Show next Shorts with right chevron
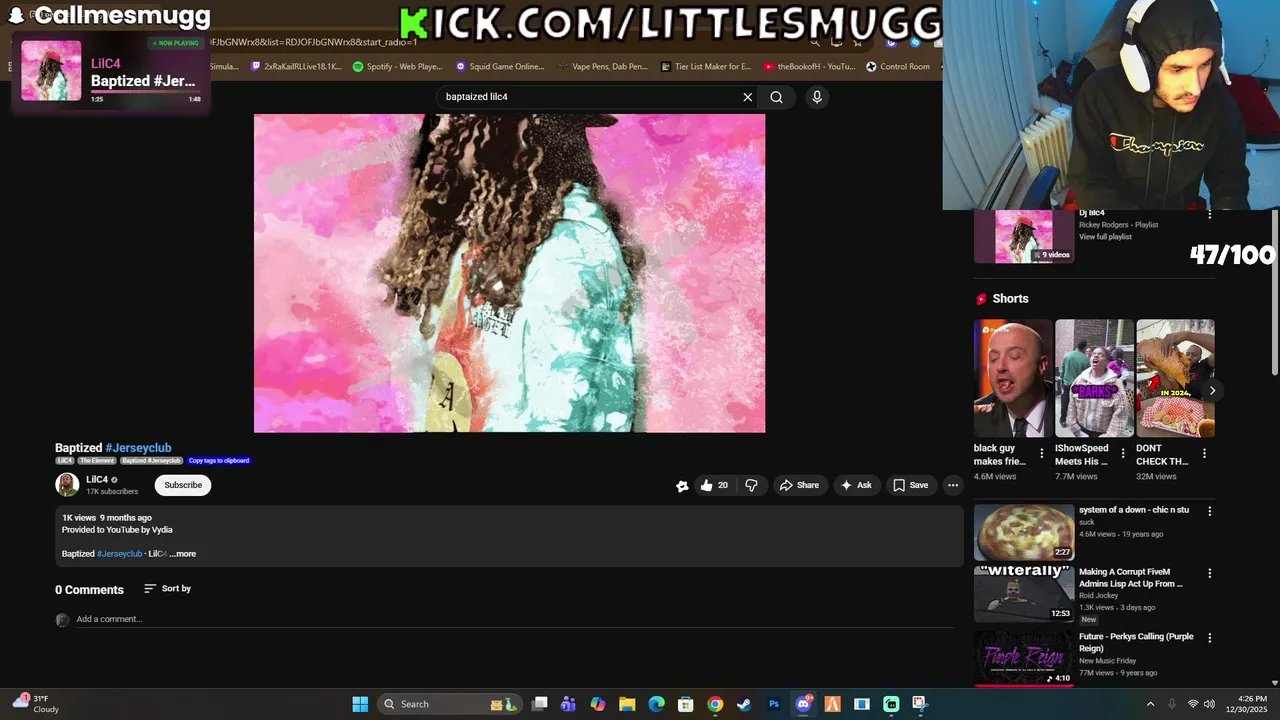 click(1212, 391)
